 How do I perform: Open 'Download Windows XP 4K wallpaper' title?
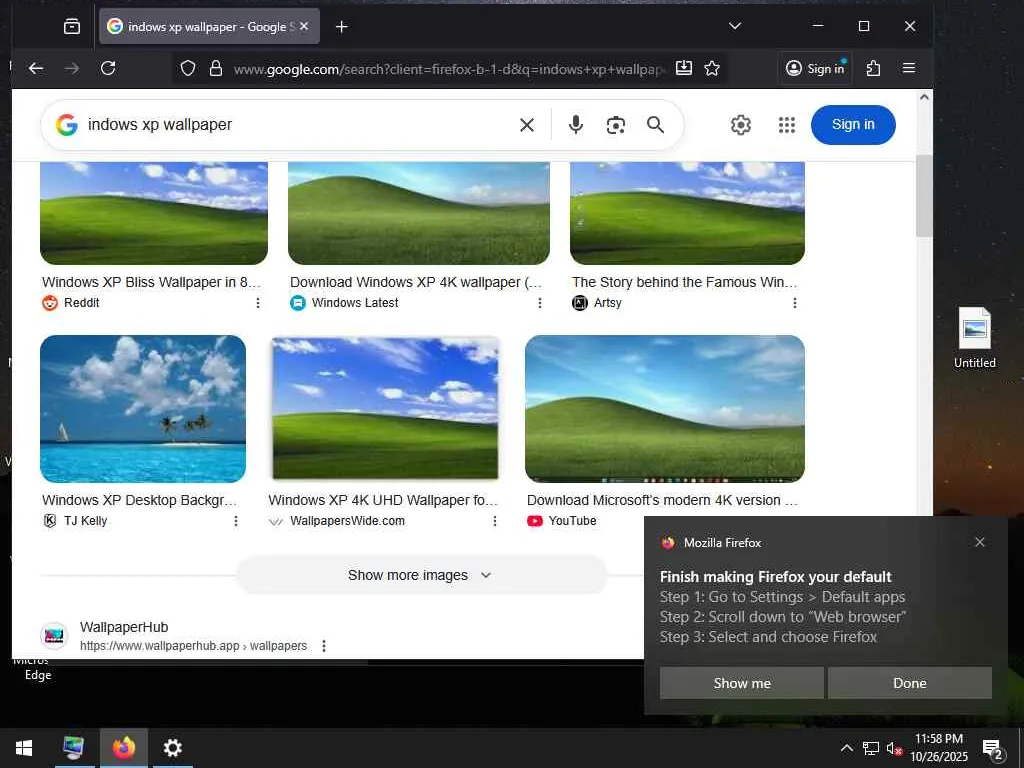click(416, 282)
